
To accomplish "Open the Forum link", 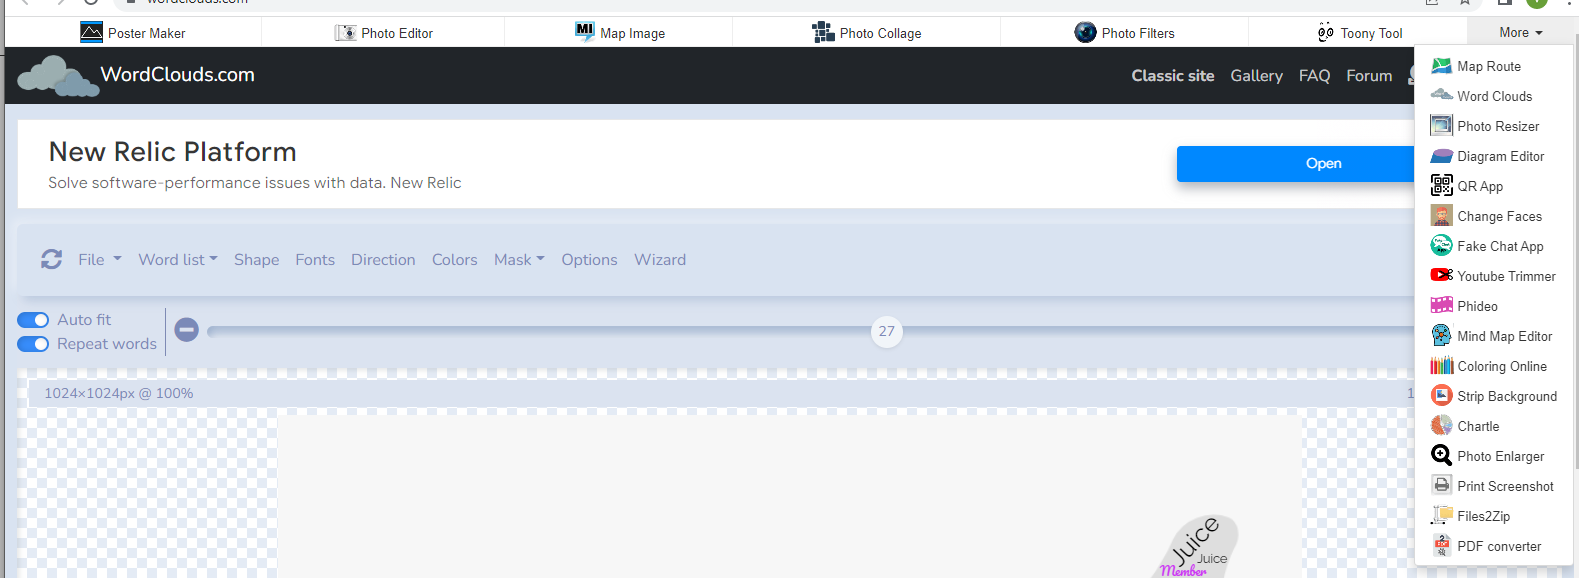I will 1369,76.
